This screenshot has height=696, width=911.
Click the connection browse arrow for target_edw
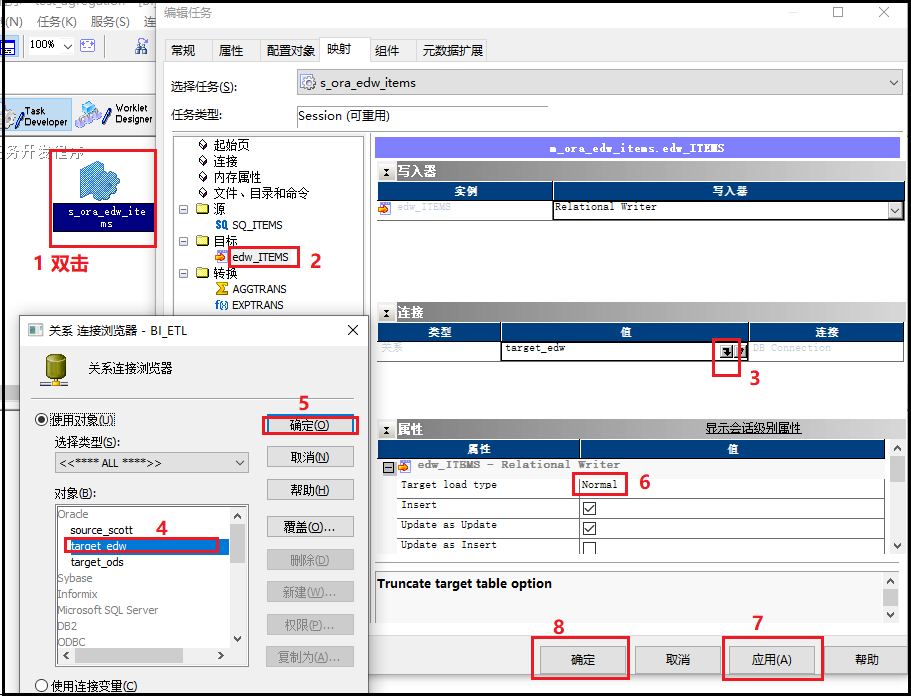[726, 351]
